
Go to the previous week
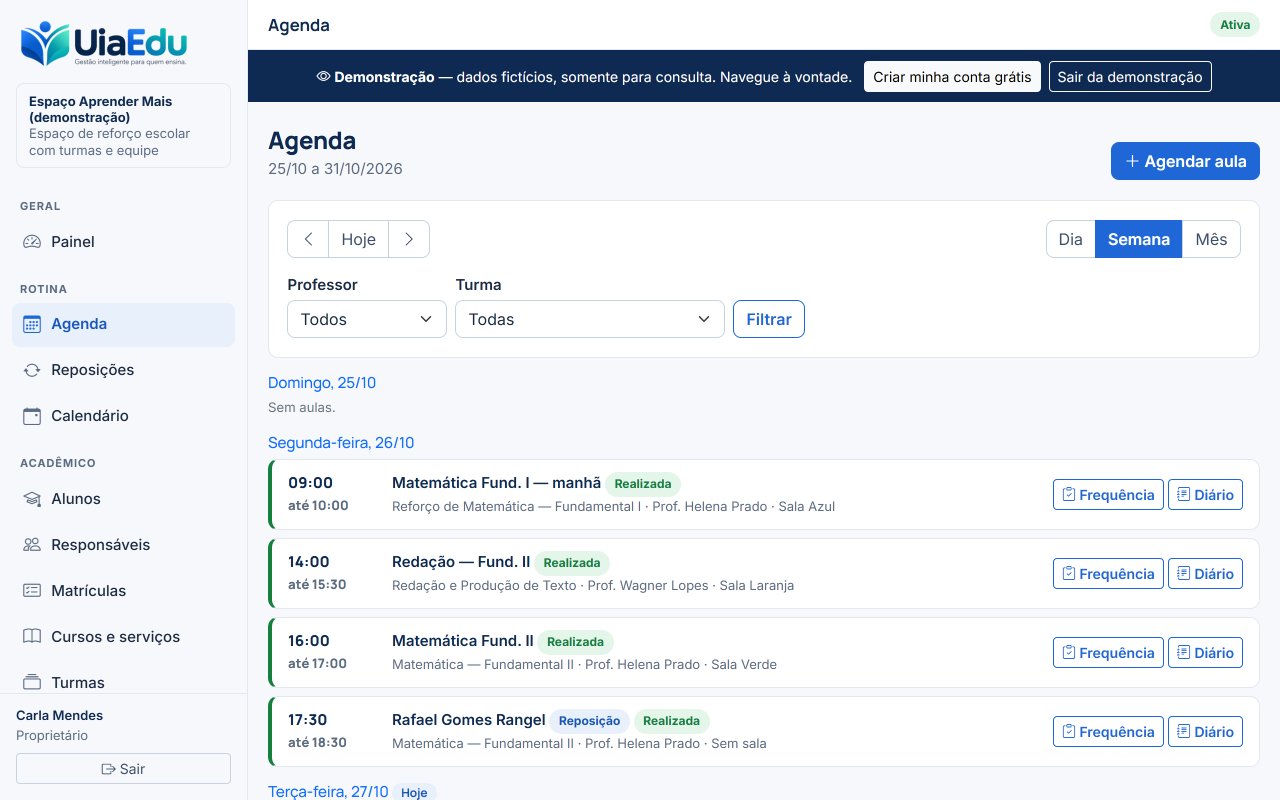pos(308,239)
